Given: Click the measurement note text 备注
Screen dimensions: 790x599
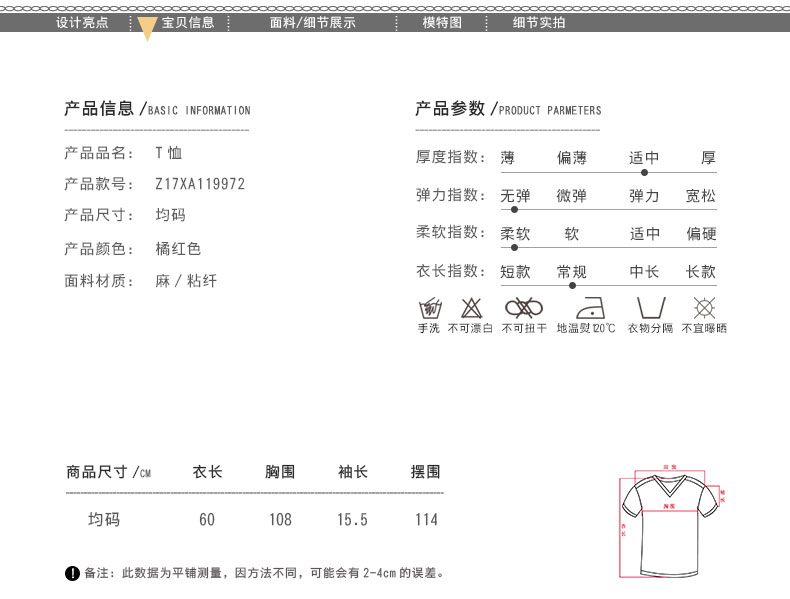Looking at the screenshot, I should [265, 573].
